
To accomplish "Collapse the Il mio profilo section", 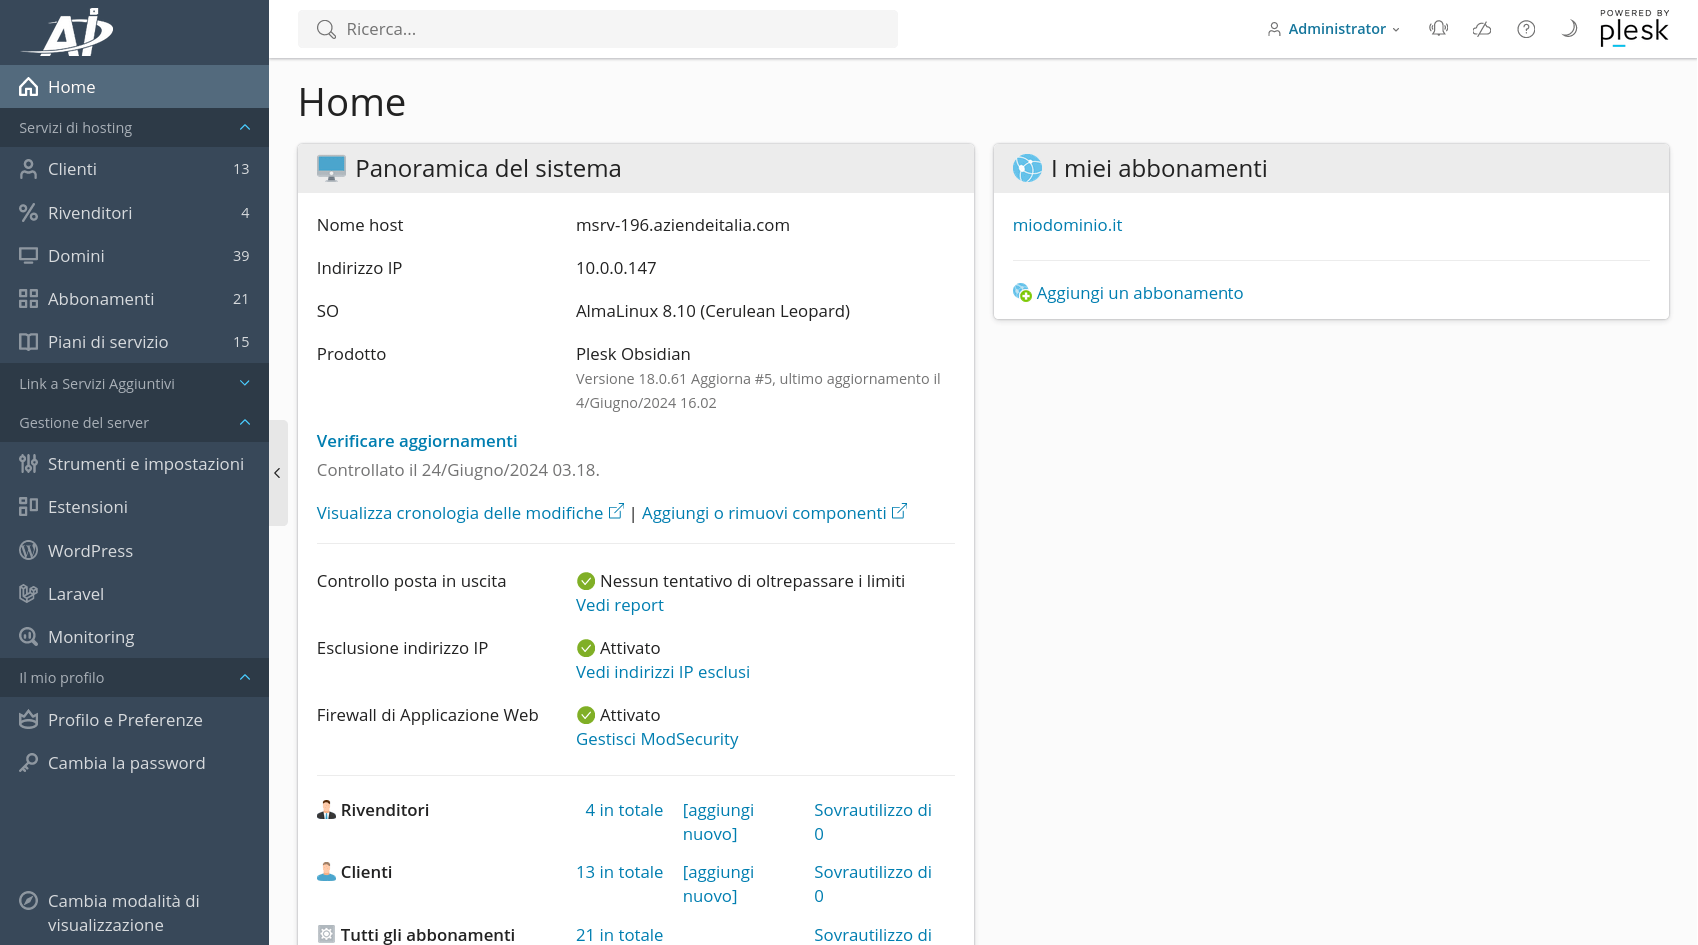I will click(x=134, y=678).
